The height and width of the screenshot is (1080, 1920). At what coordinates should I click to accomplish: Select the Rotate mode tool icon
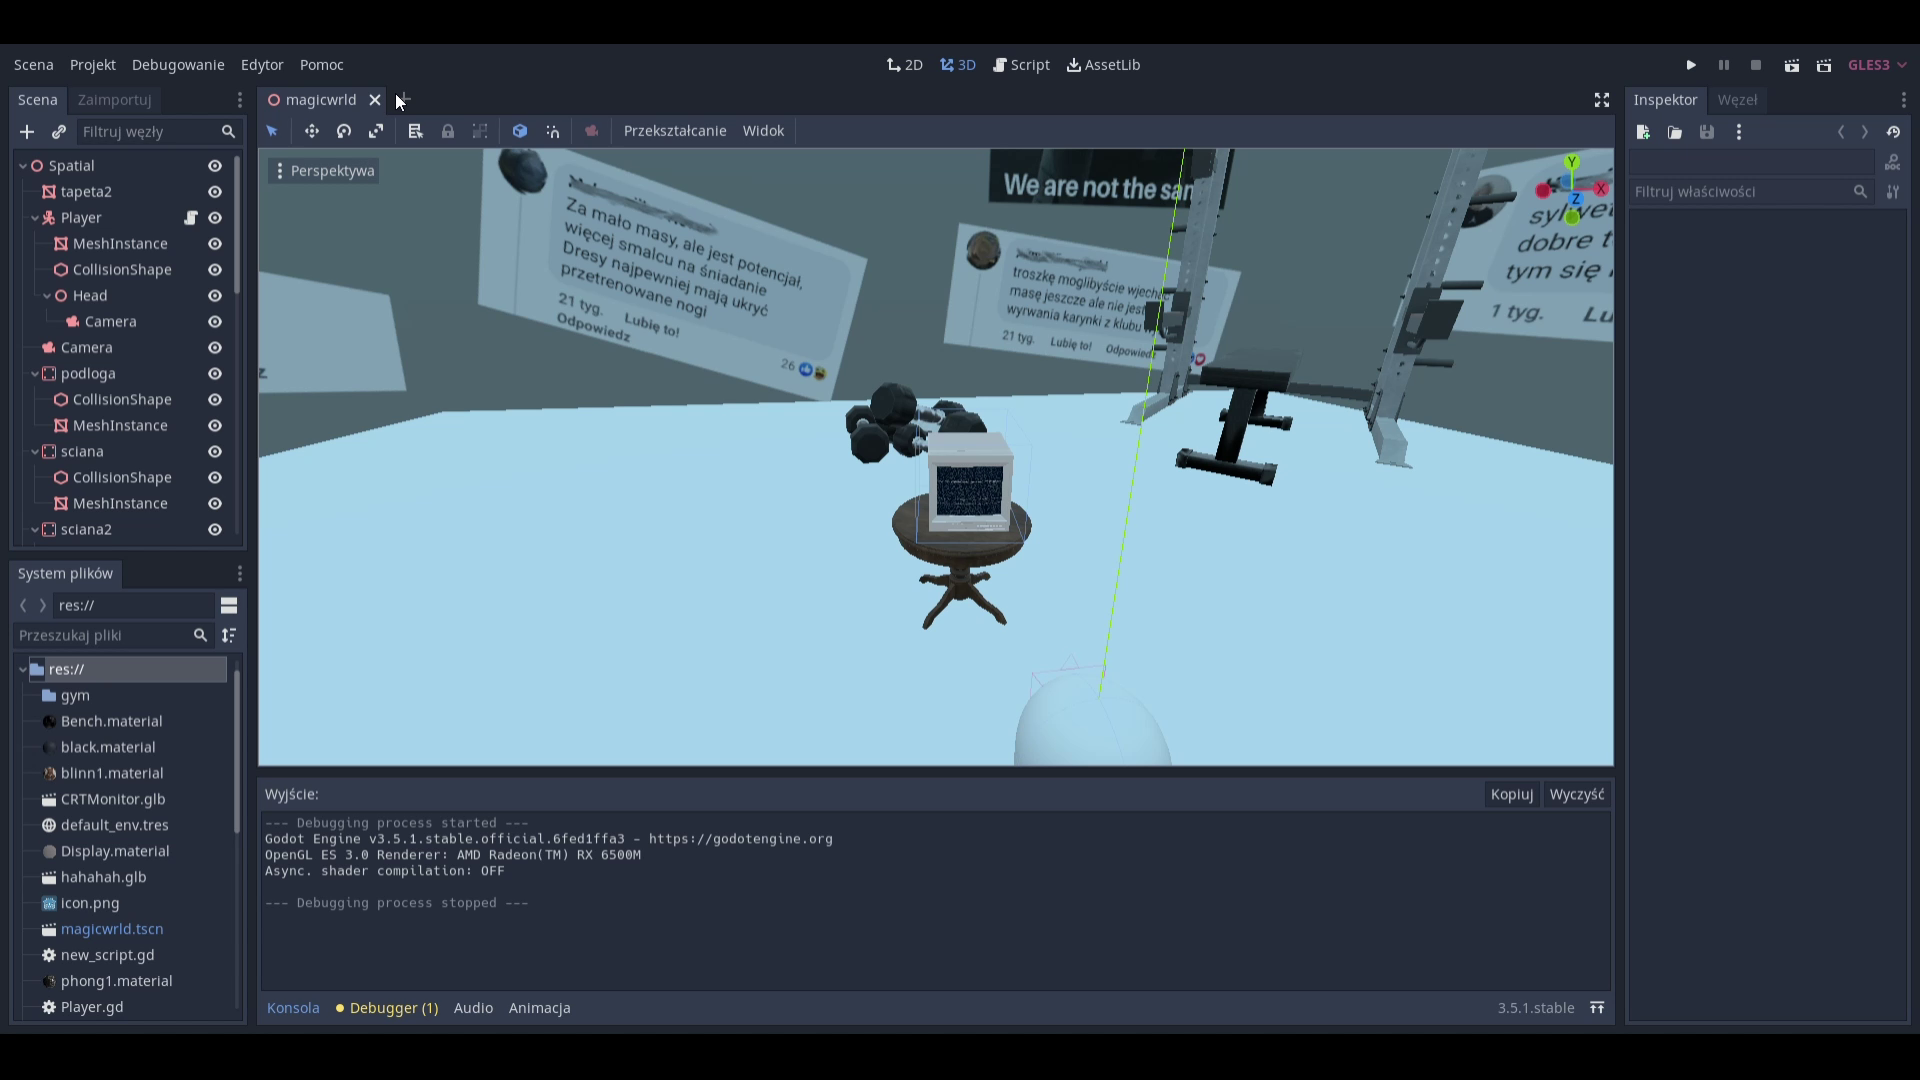click(x=344, y=131)
